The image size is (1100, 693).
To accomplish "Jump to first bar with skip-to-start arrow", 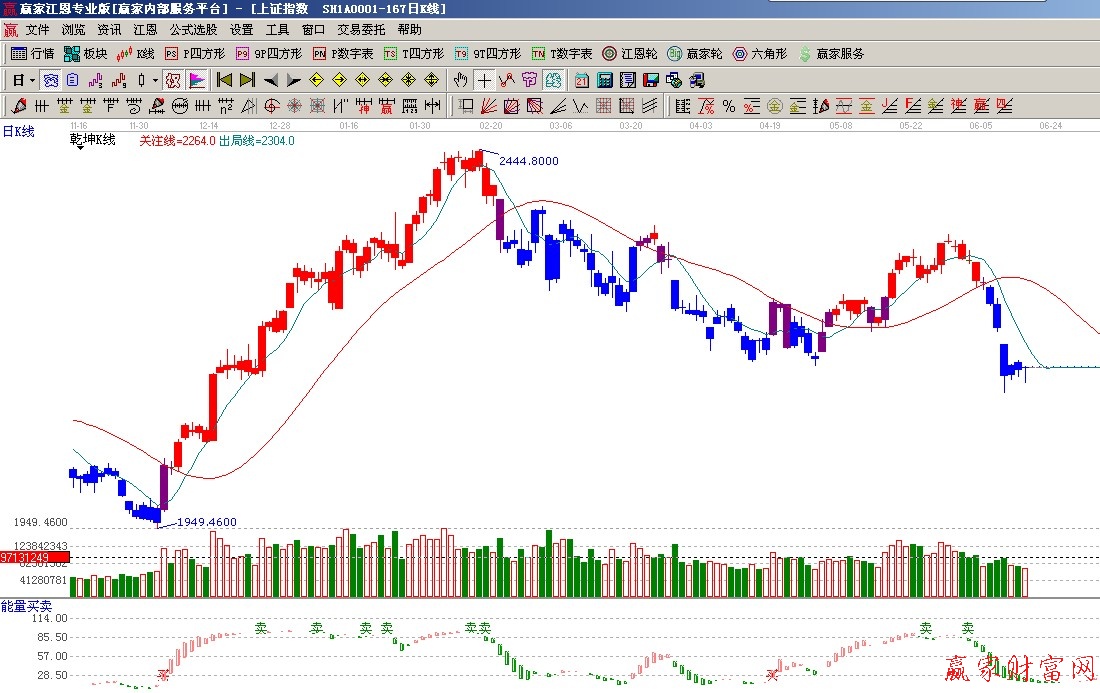I will point(224,80).
